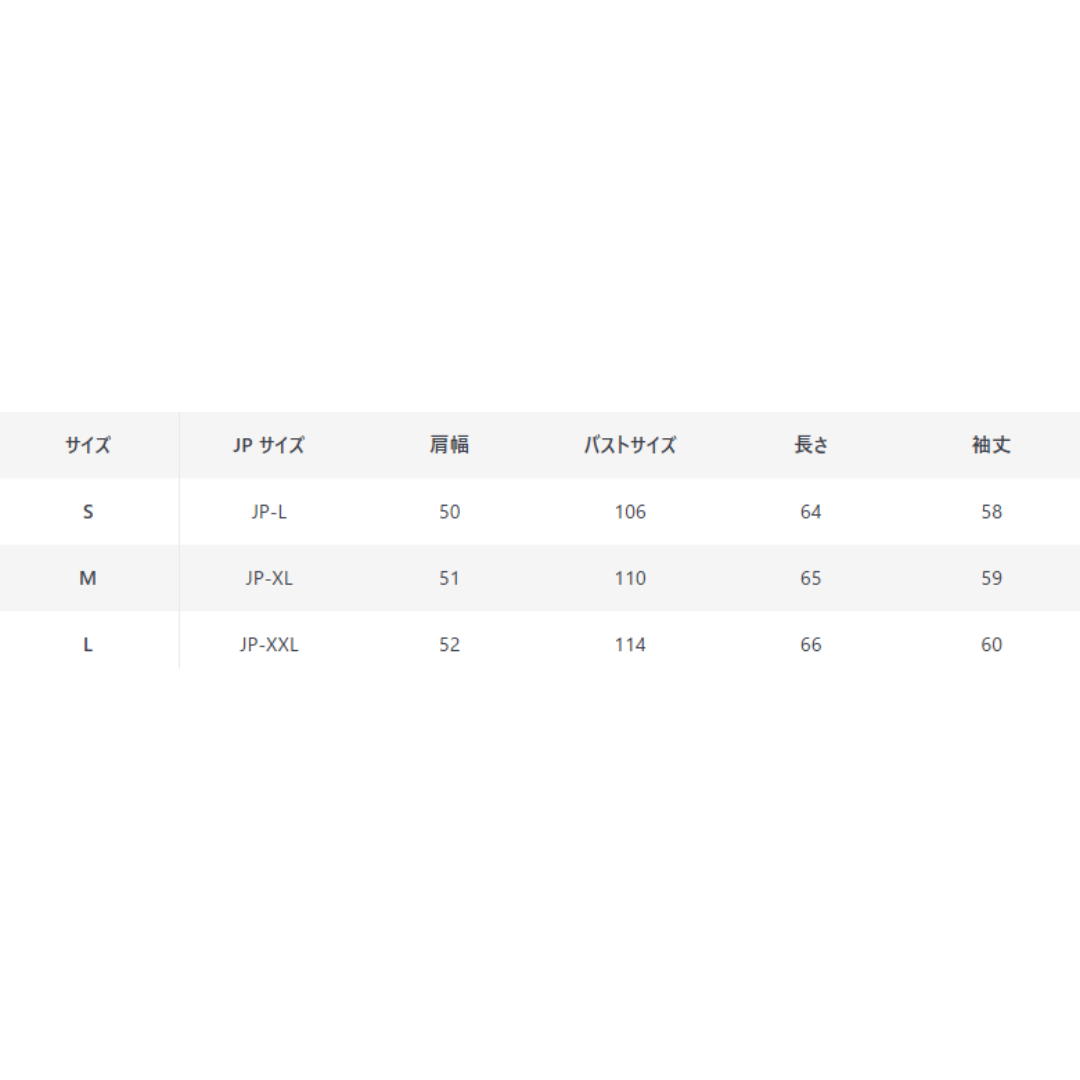Select the S size row label
Screen dimensions: 1080x1080
tap(87, 512)
